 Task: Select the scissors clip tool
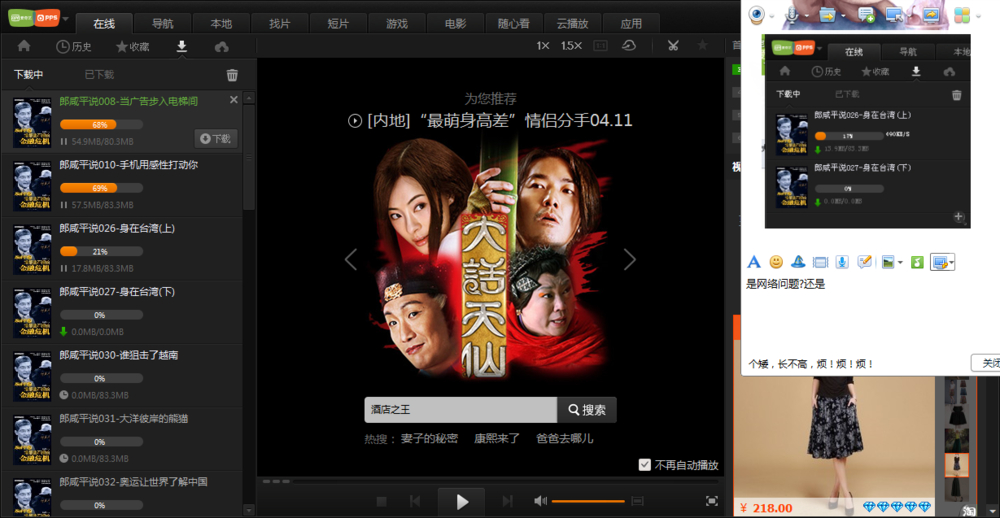coord(673,46)
